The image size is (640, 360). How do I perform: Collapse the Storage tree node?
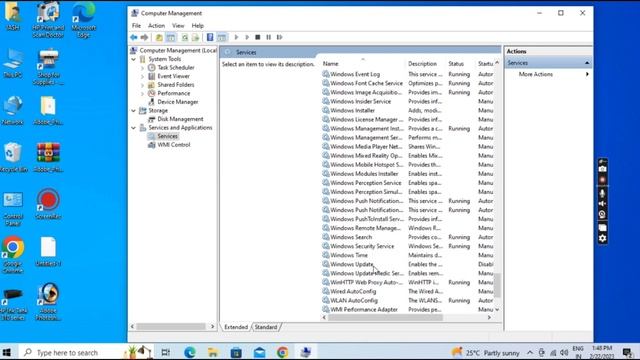133,111
